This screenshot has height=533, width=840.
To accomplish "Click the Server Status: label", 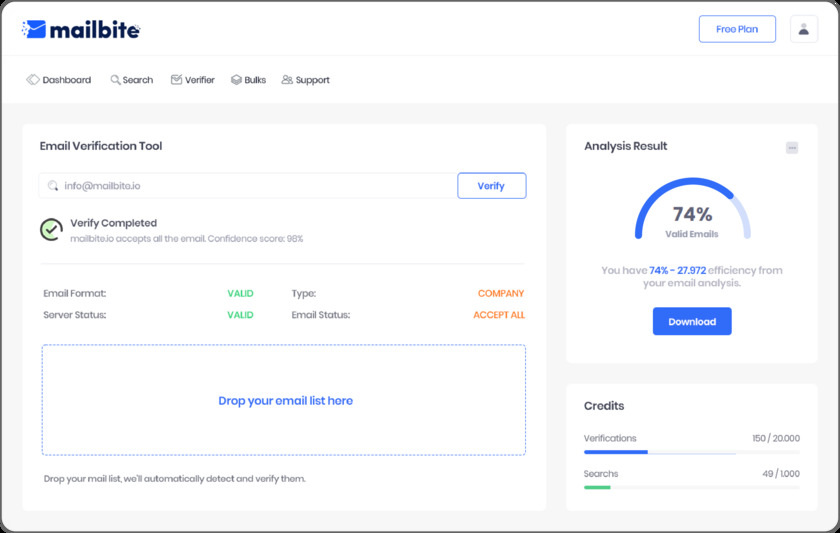I will tap(75, 315).
